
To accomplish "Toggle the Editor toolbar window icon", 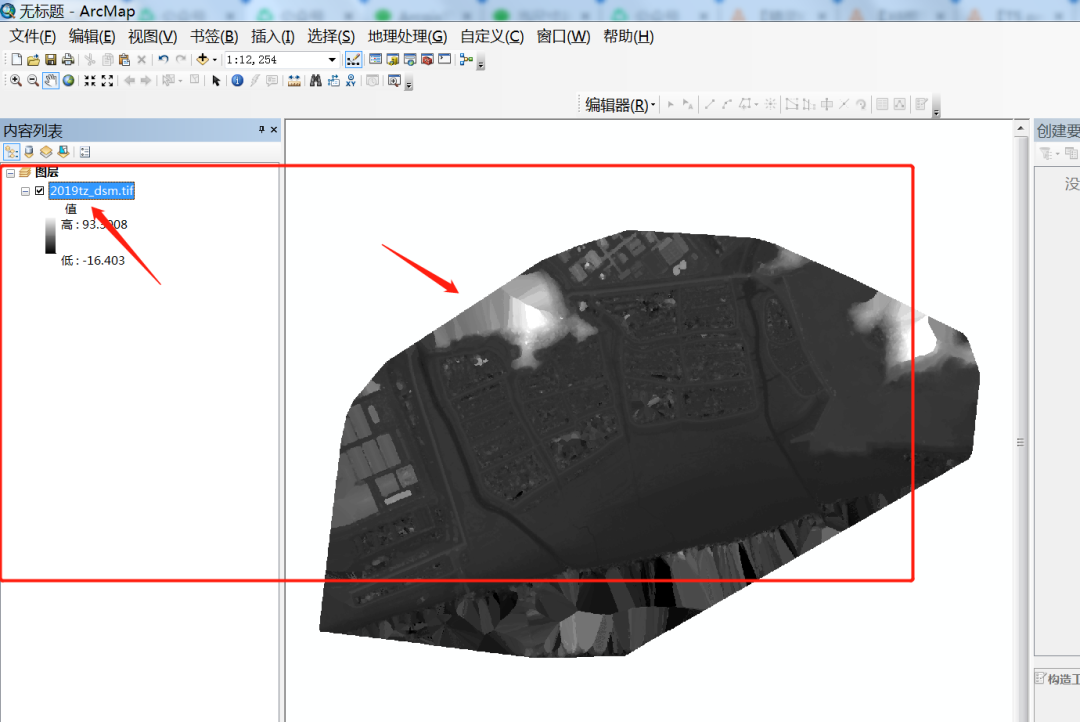I will pyautogui.click(x=354, y=60).
